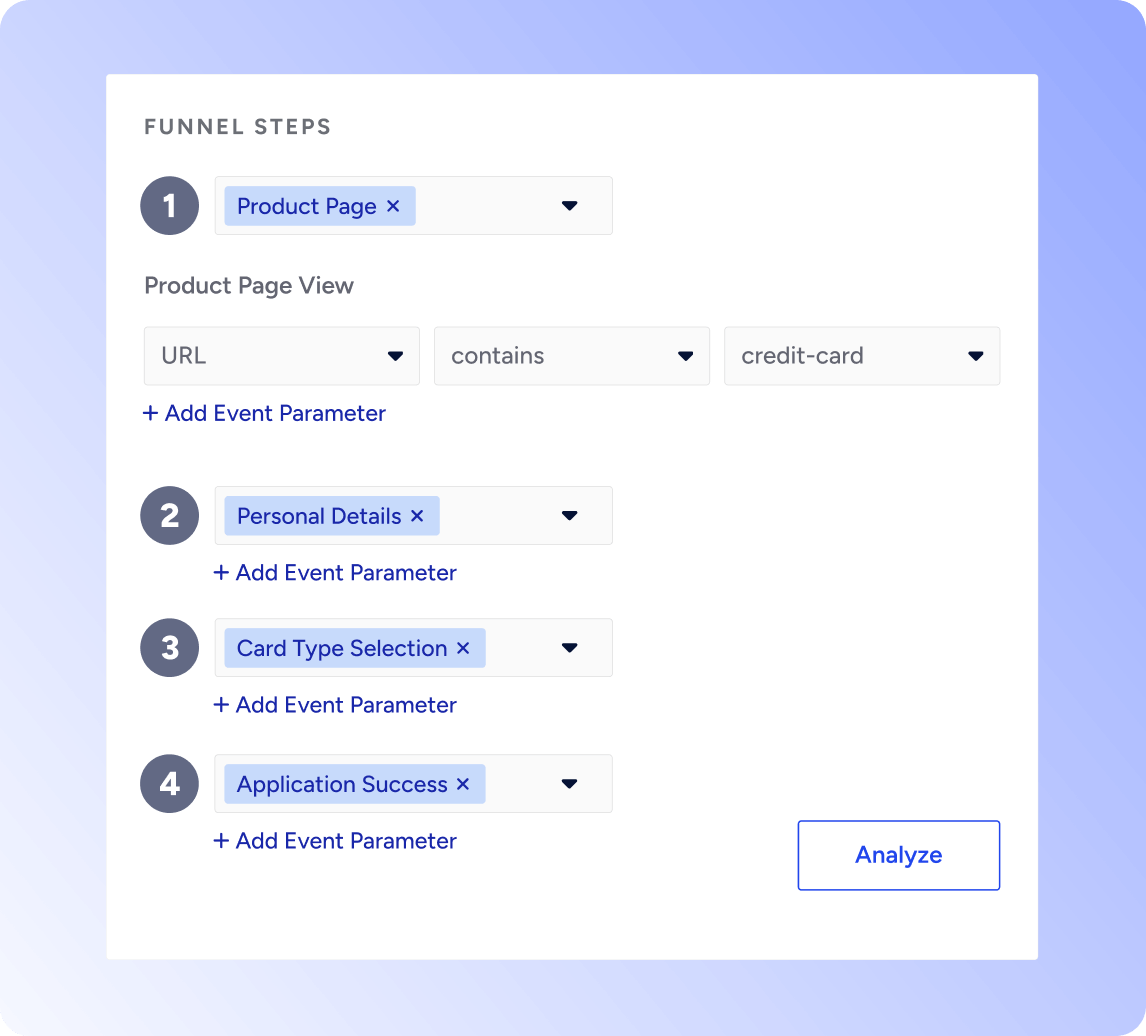
Task: Expand the step 3 event dropdown arrow
Action: coord(570,648)
